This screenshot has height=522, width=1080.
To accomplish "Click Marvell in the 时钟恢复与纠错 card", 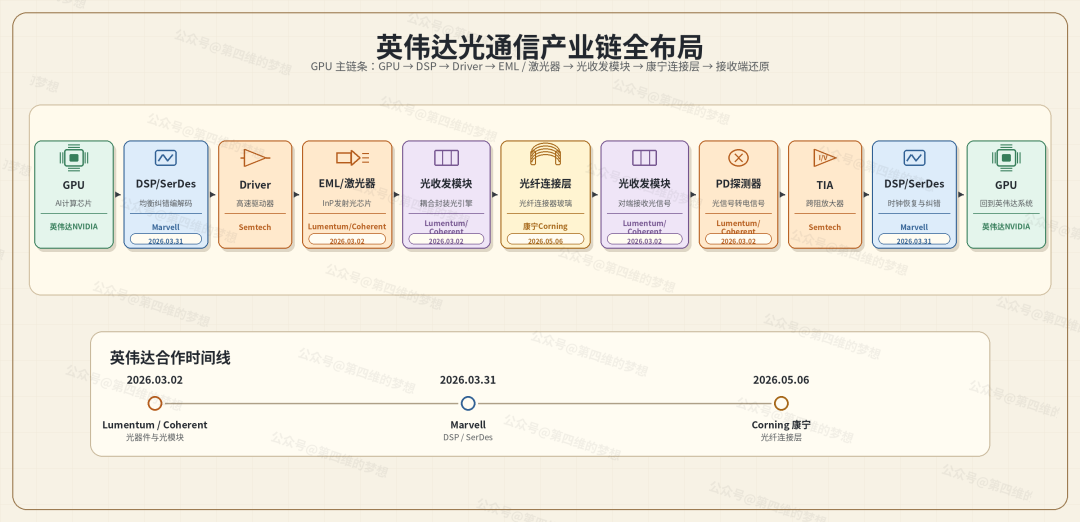I will tap(914, 227).
